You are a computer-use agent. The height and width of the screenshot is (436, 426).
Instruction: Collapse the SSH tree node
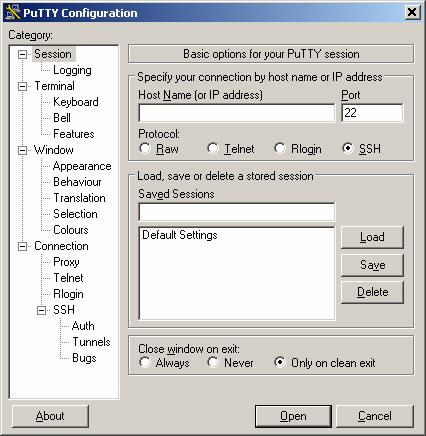tap(41, 310)
